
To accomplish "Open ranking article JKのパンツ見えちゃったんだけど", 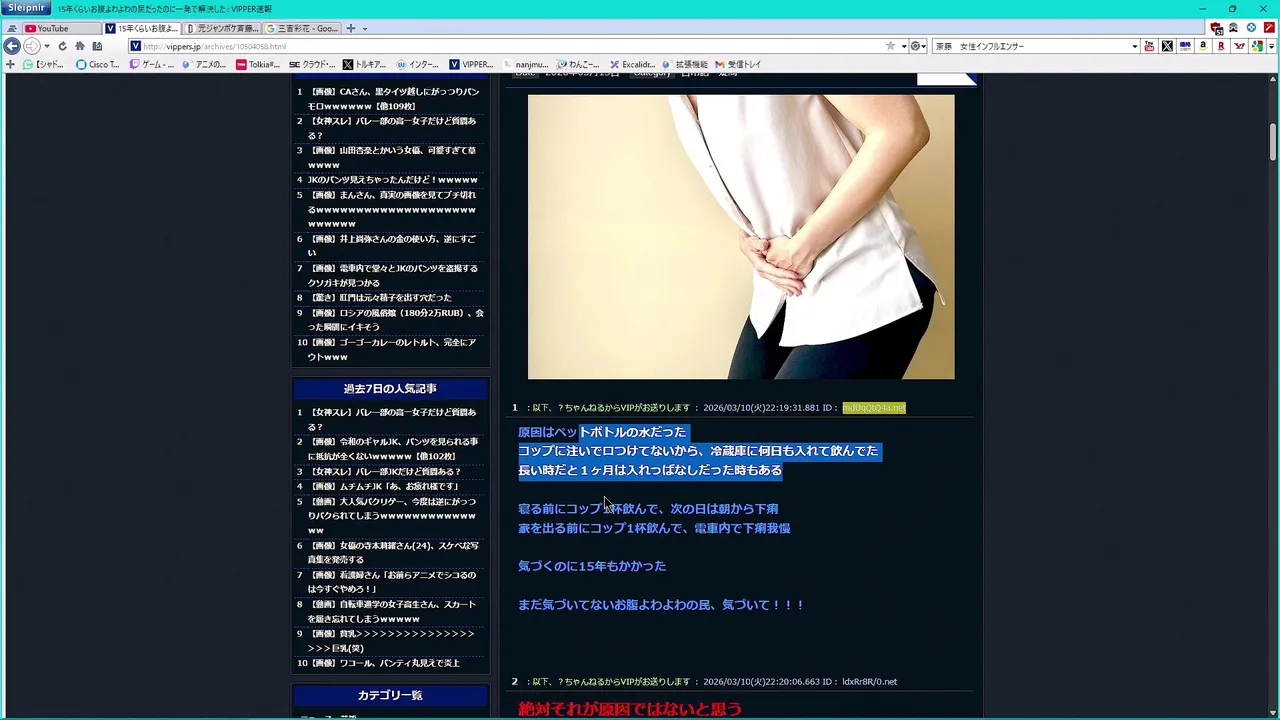I will 392,180.
